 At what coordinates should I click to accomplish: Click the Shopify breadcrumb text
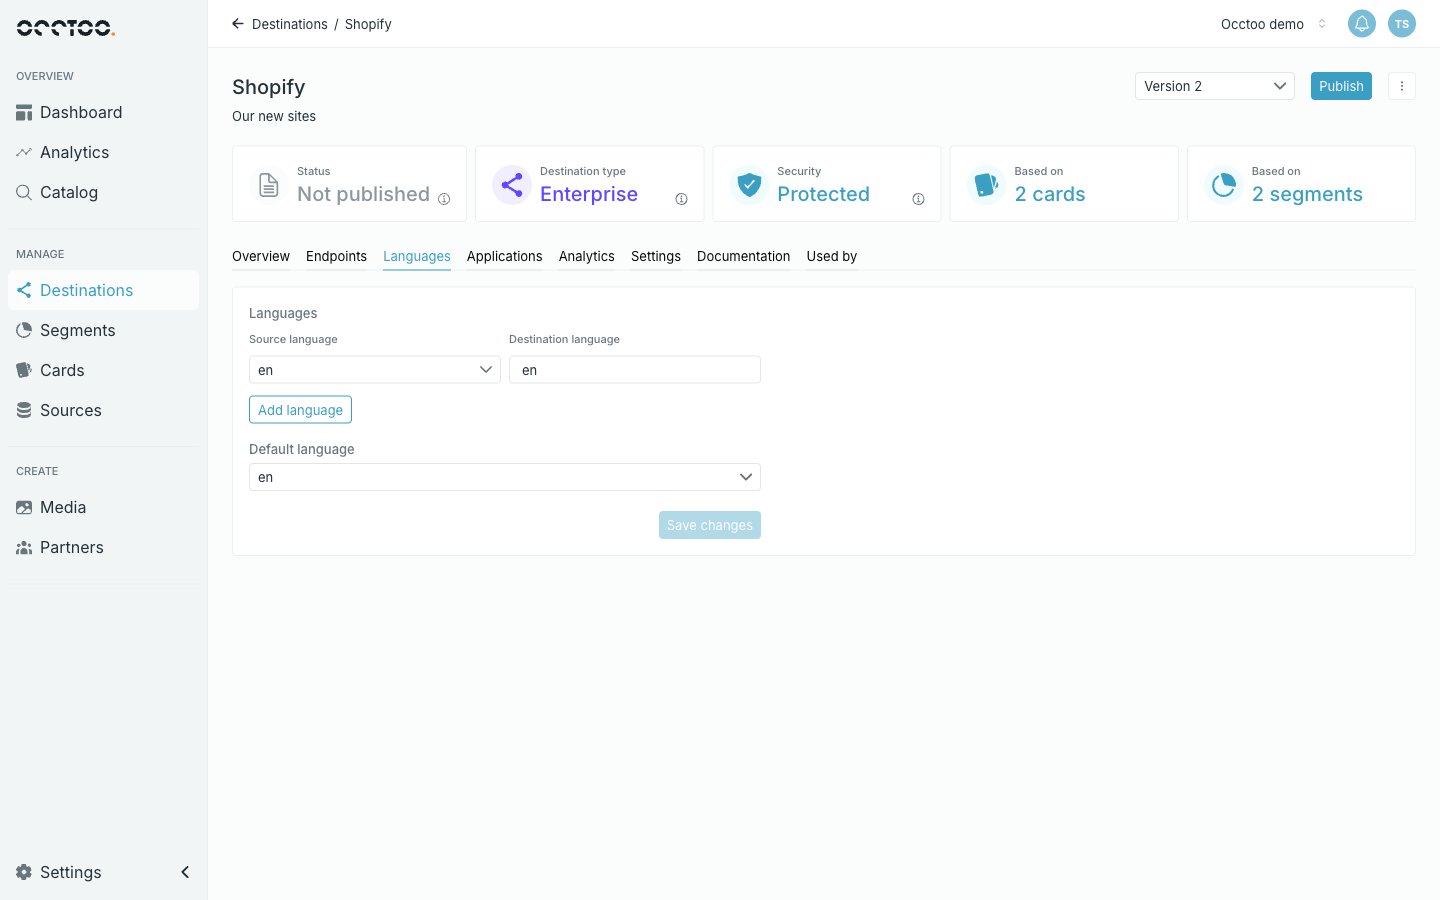[x=368, y=24]
